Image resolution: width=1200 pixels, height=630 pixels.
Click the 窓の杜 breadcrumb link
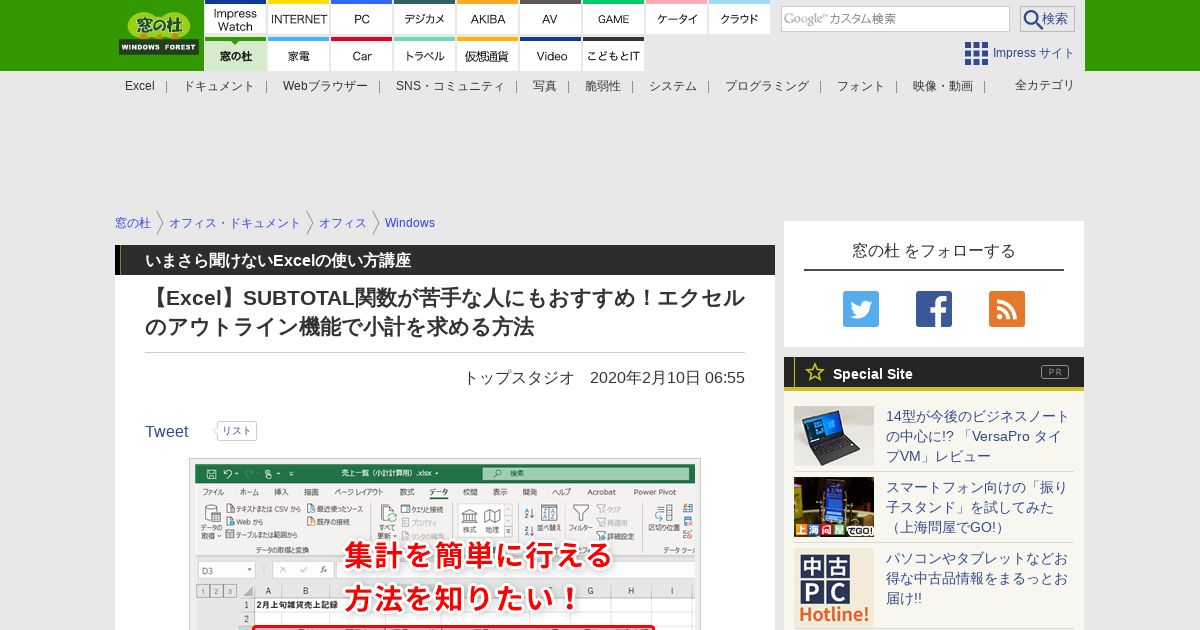pos(133,223)
